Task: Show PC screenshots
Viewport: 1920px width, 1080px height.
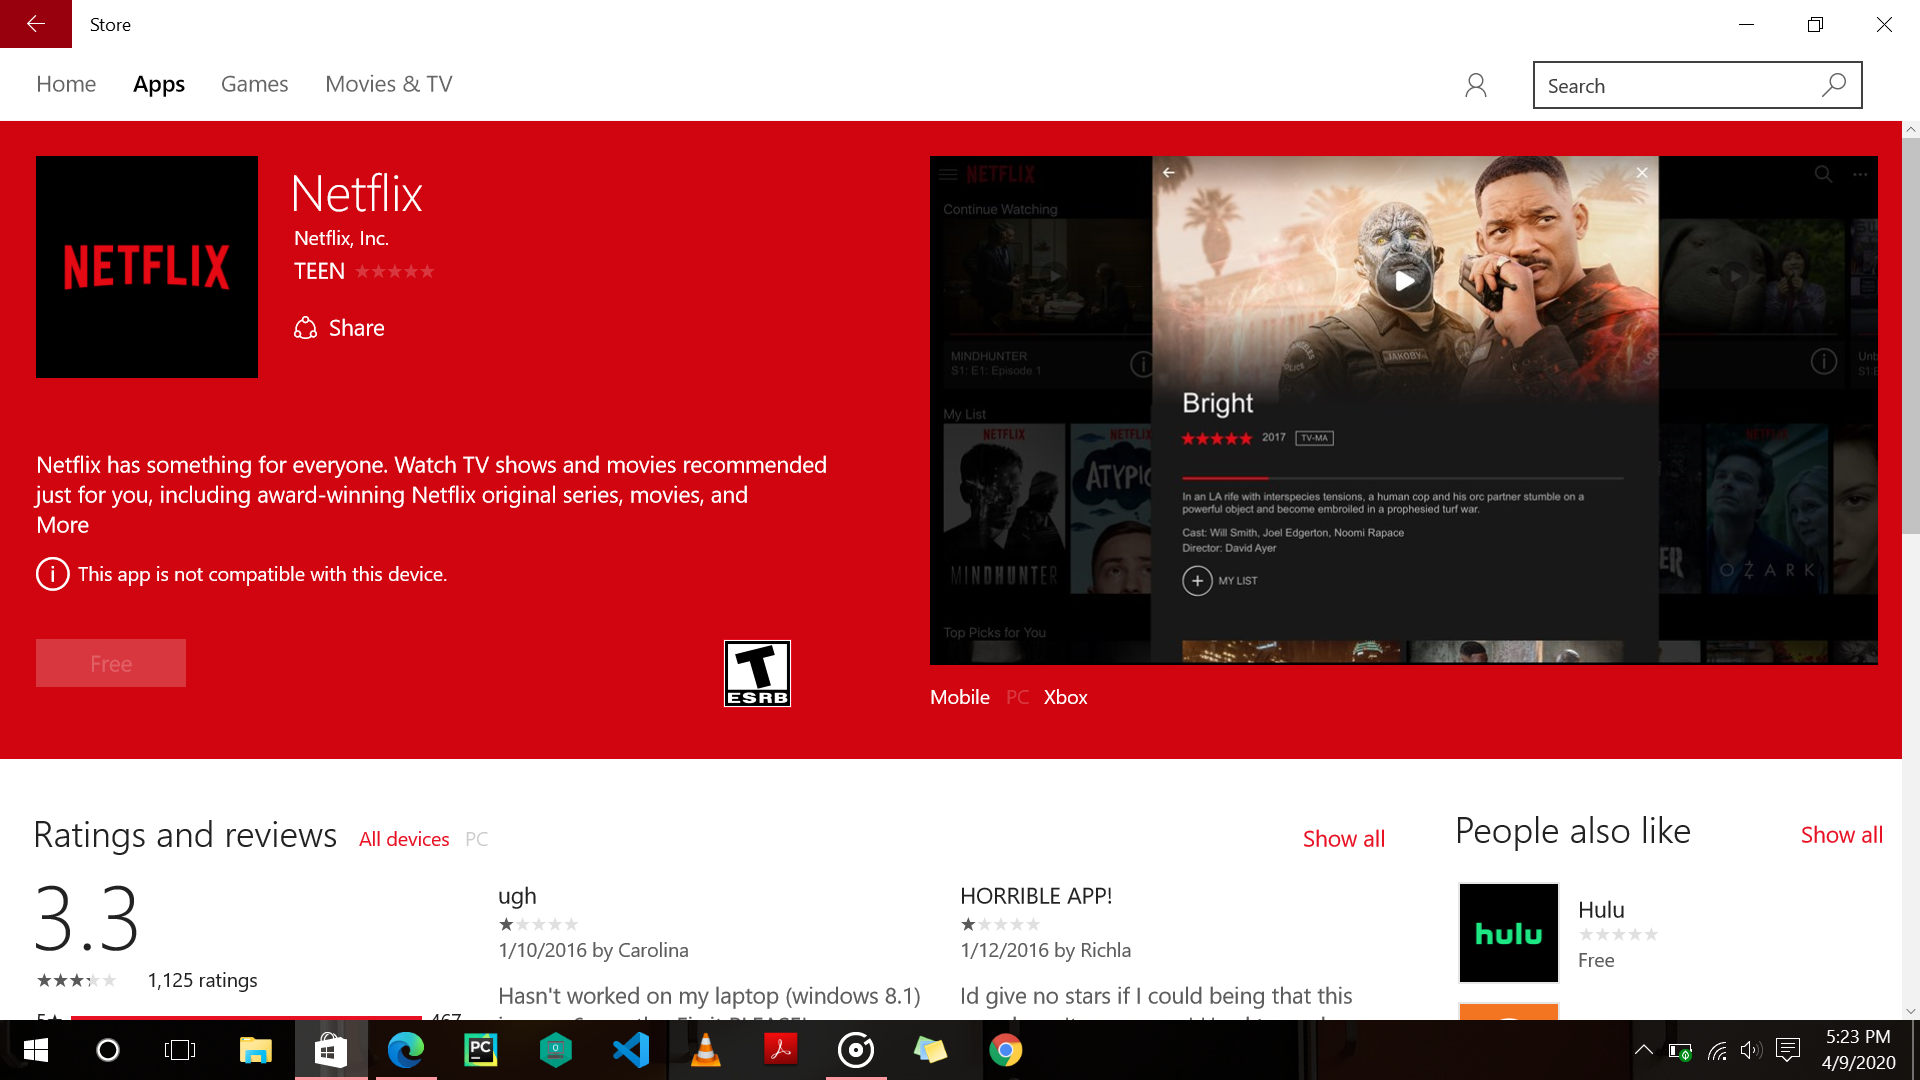Action: tap(1017, 697)
